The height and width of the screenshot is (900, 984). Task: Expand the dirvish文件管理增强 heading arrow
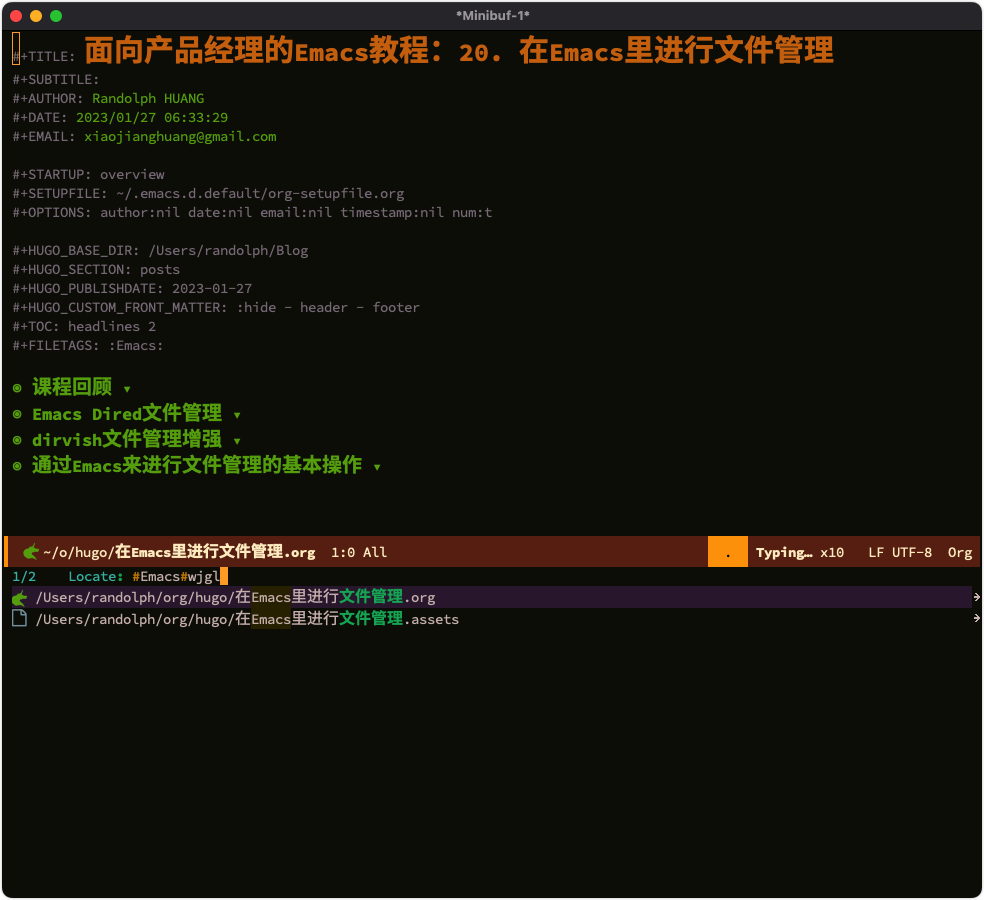click(237, 441)
